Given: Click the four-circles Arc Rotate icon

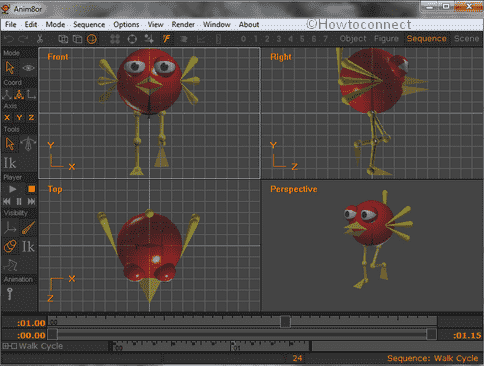Looking at the screenshot, I should pos(115,39).
